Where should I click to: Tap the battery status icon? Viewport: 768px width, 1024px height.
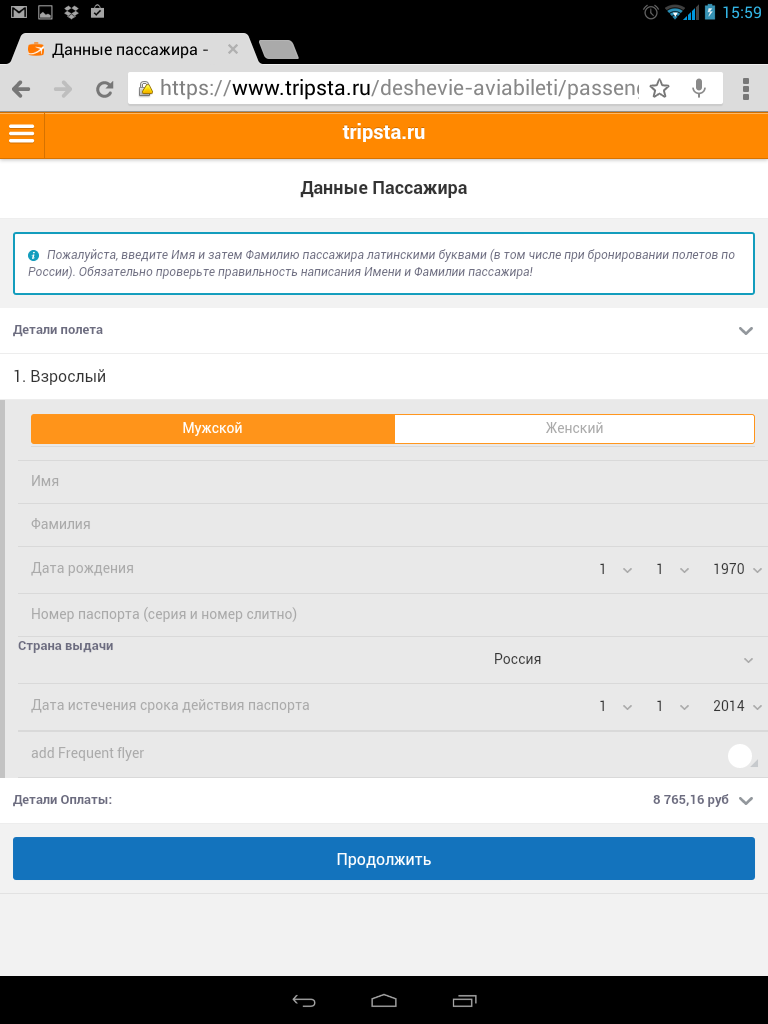[709, 12]
